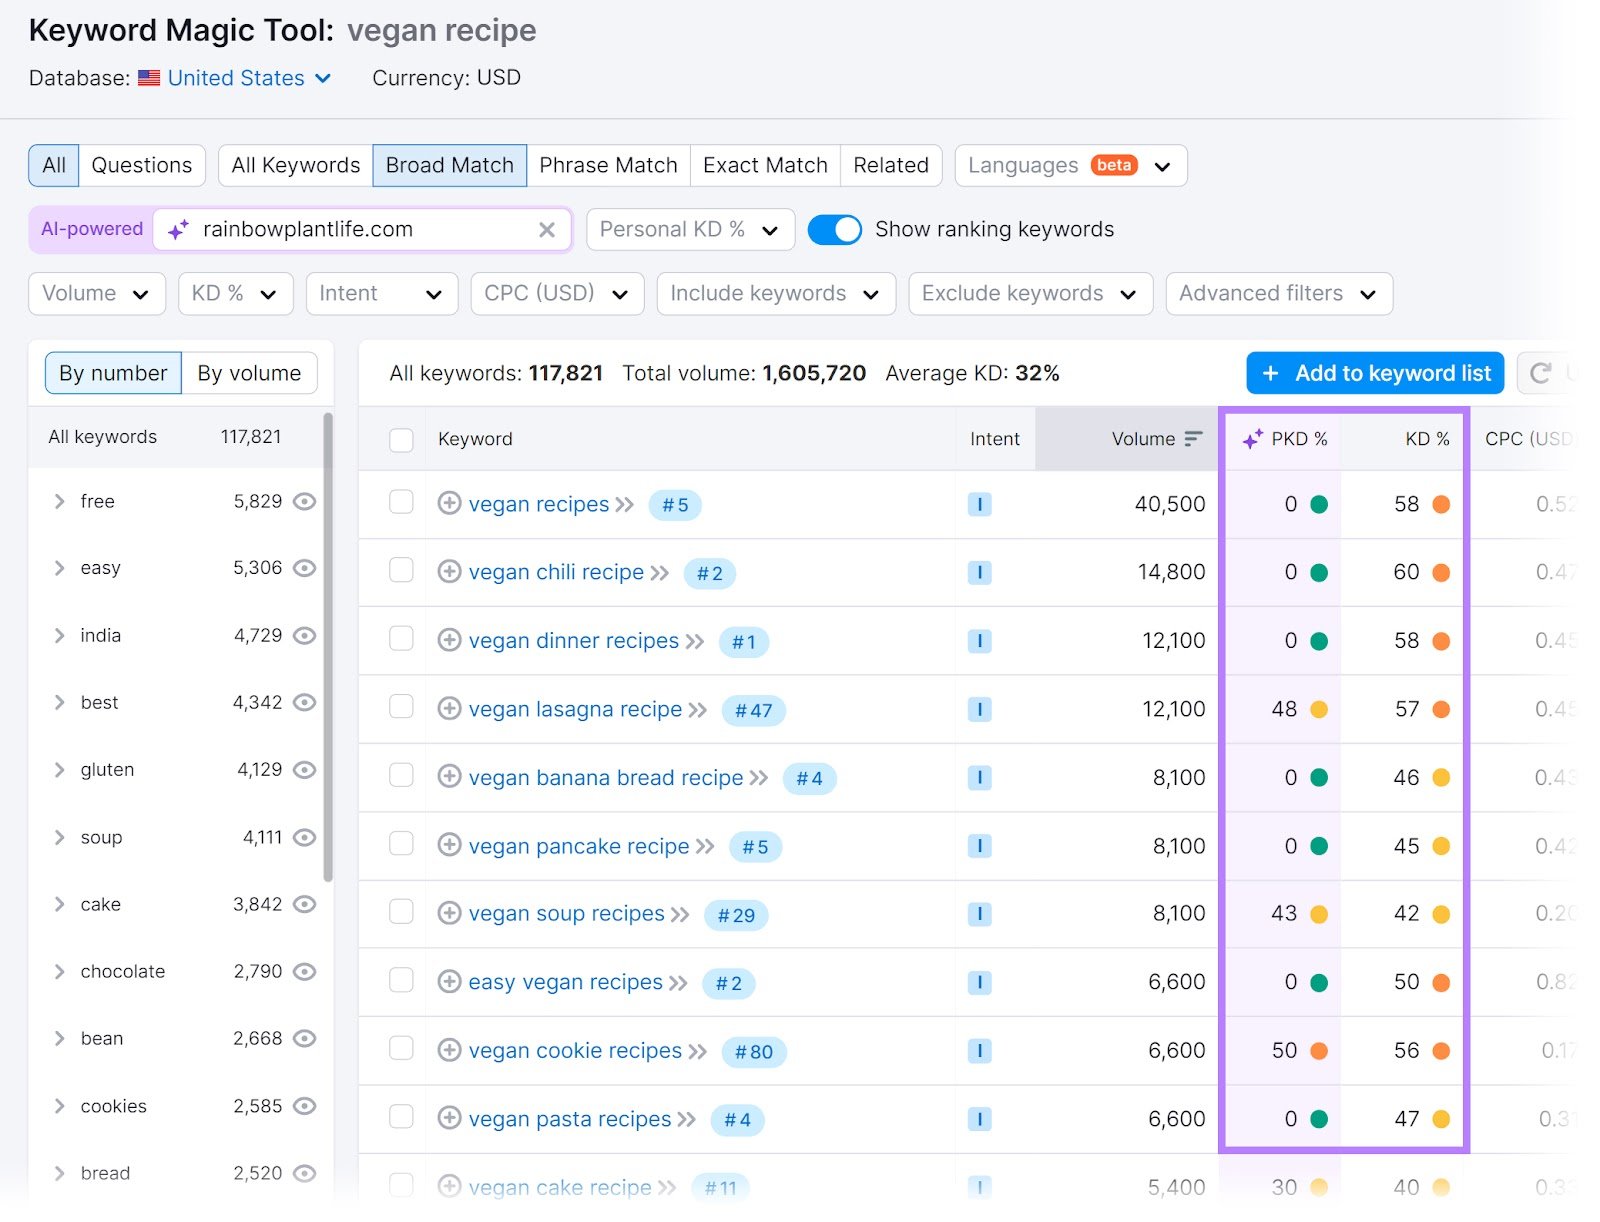
Task: Switch to the Questions tab
Action: pyautogui.click(x=141, y=165)
